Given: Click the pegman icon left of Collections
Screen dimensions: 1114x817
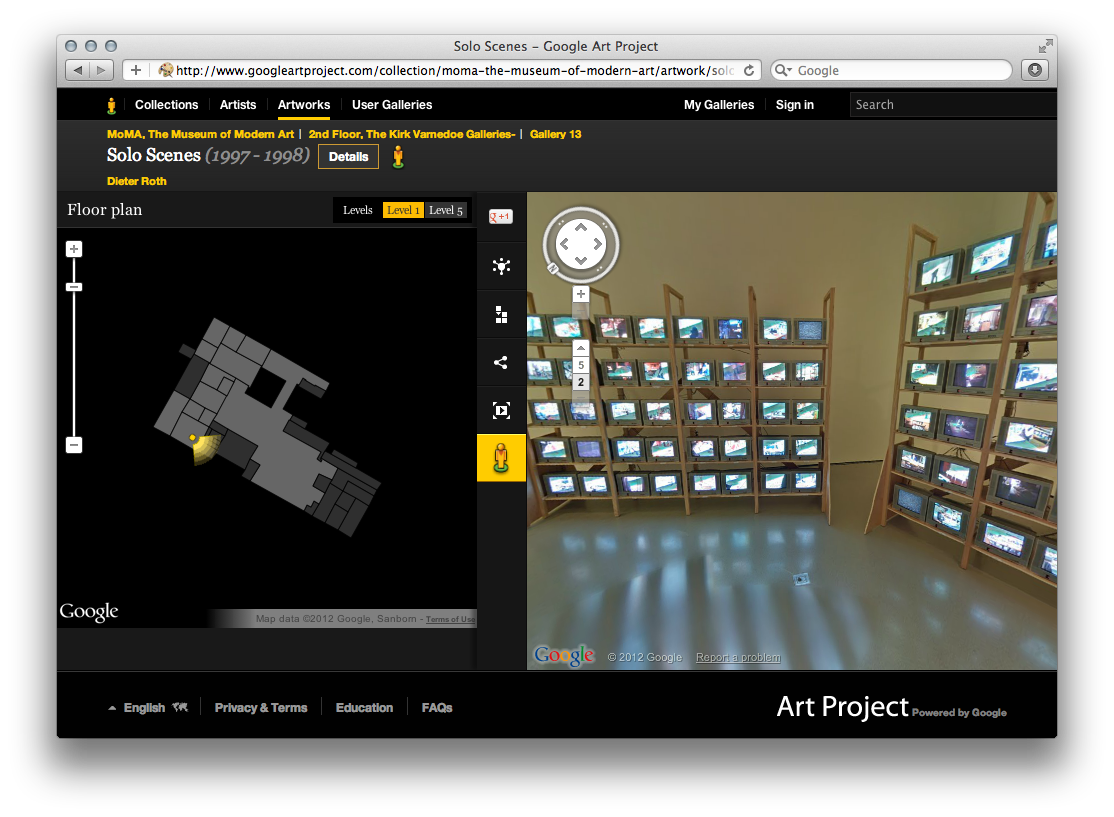Looking at the screenshot, I should pos(111,104).
